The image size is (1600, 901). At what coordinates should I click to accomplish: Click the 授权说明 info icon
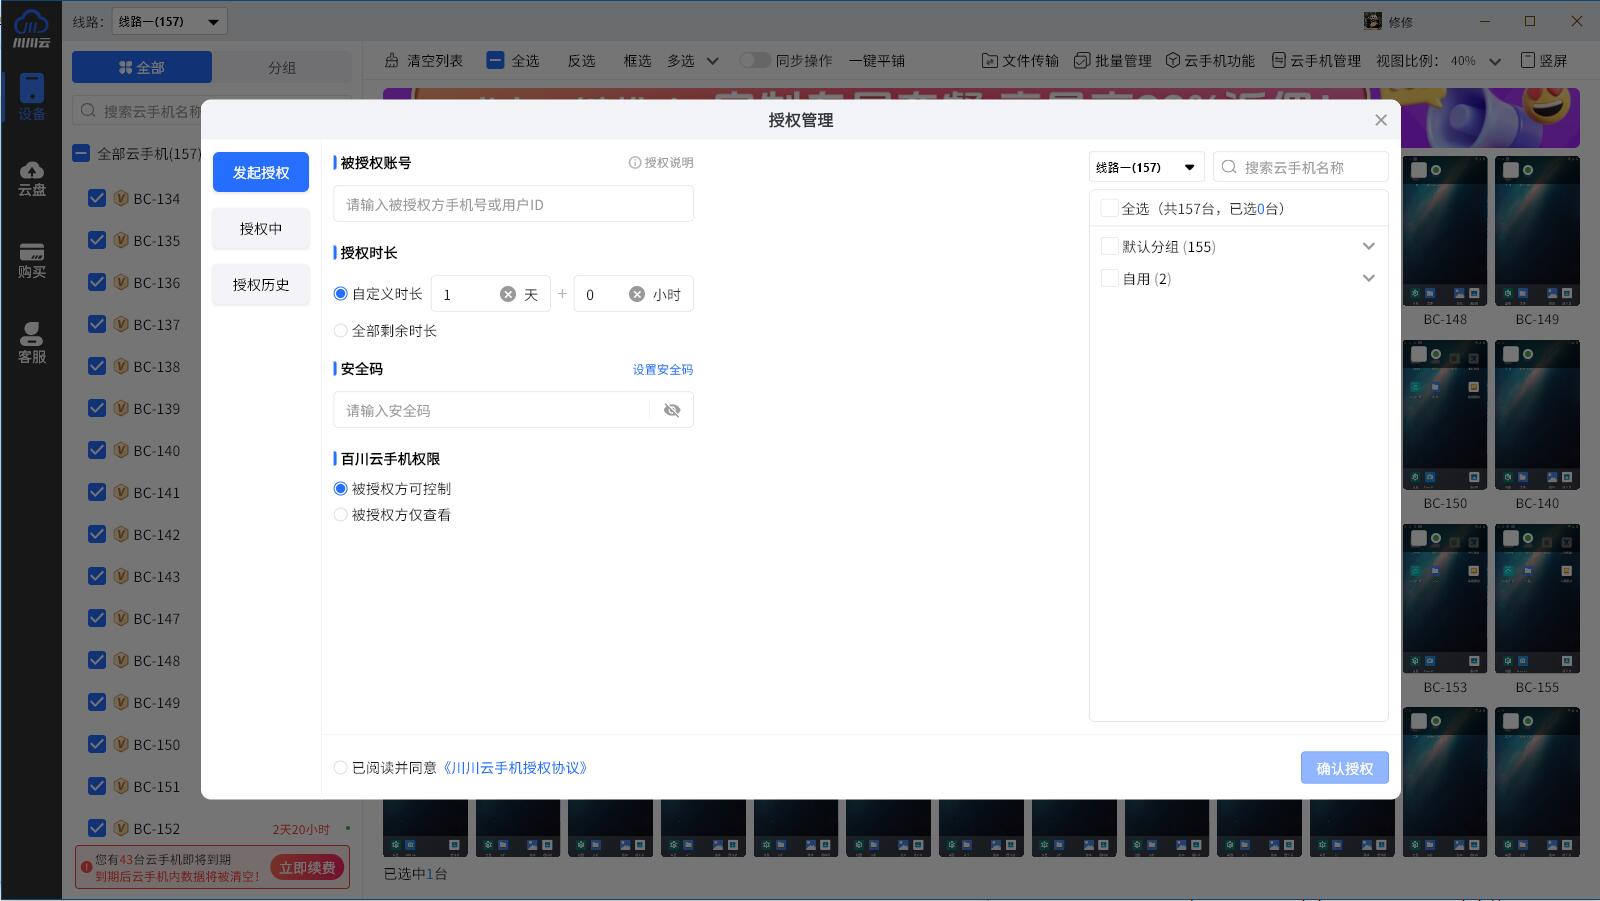(635, 163)
